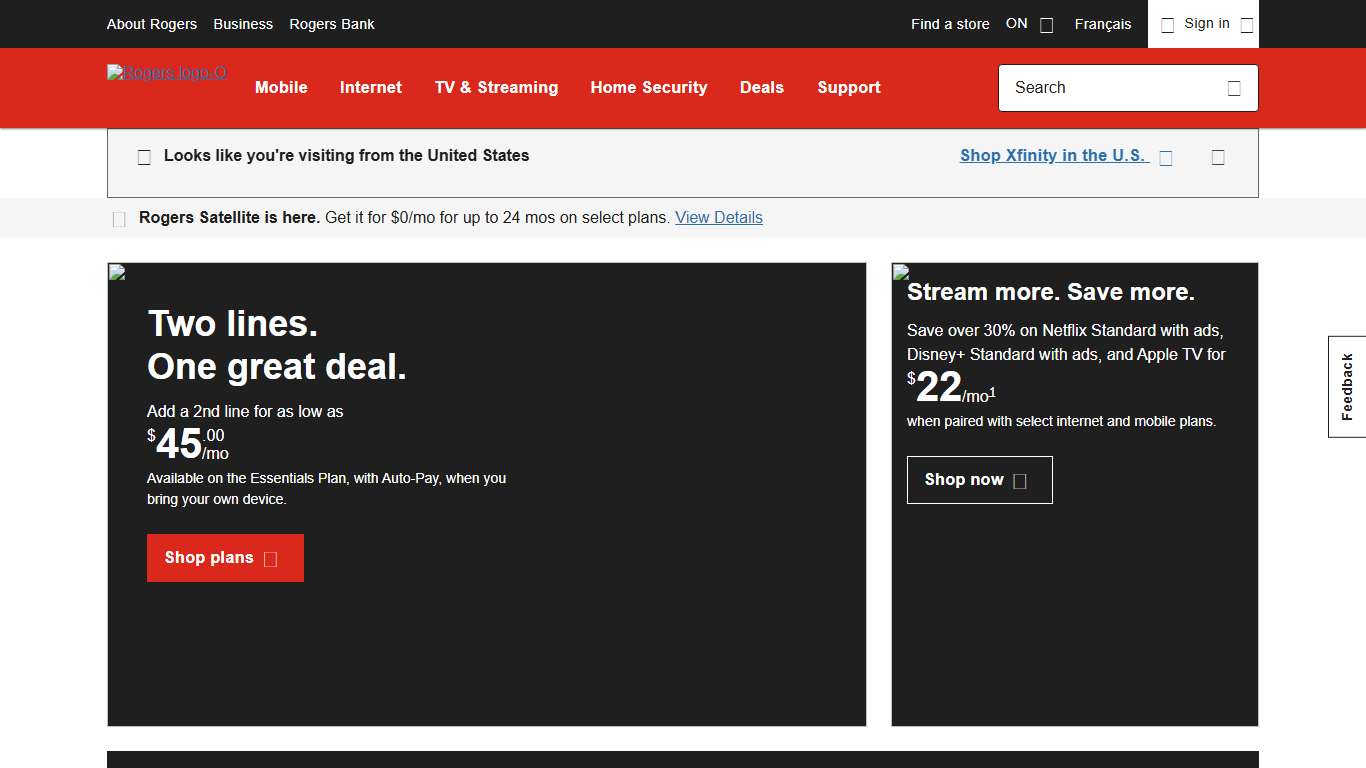
Task: Open the Feedback panel on the right edge
Action: pos(1347,385)
